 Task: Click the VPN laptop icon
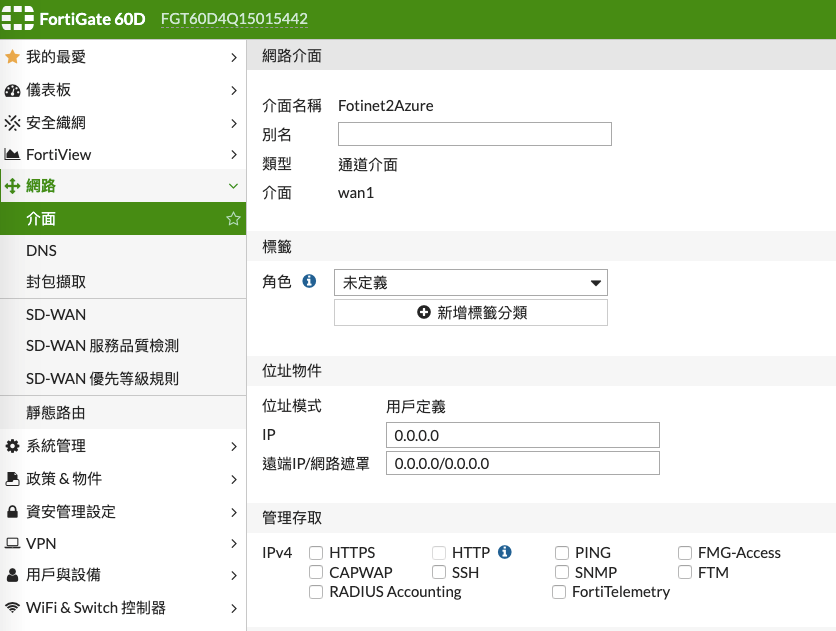click(x=12, y=543)
